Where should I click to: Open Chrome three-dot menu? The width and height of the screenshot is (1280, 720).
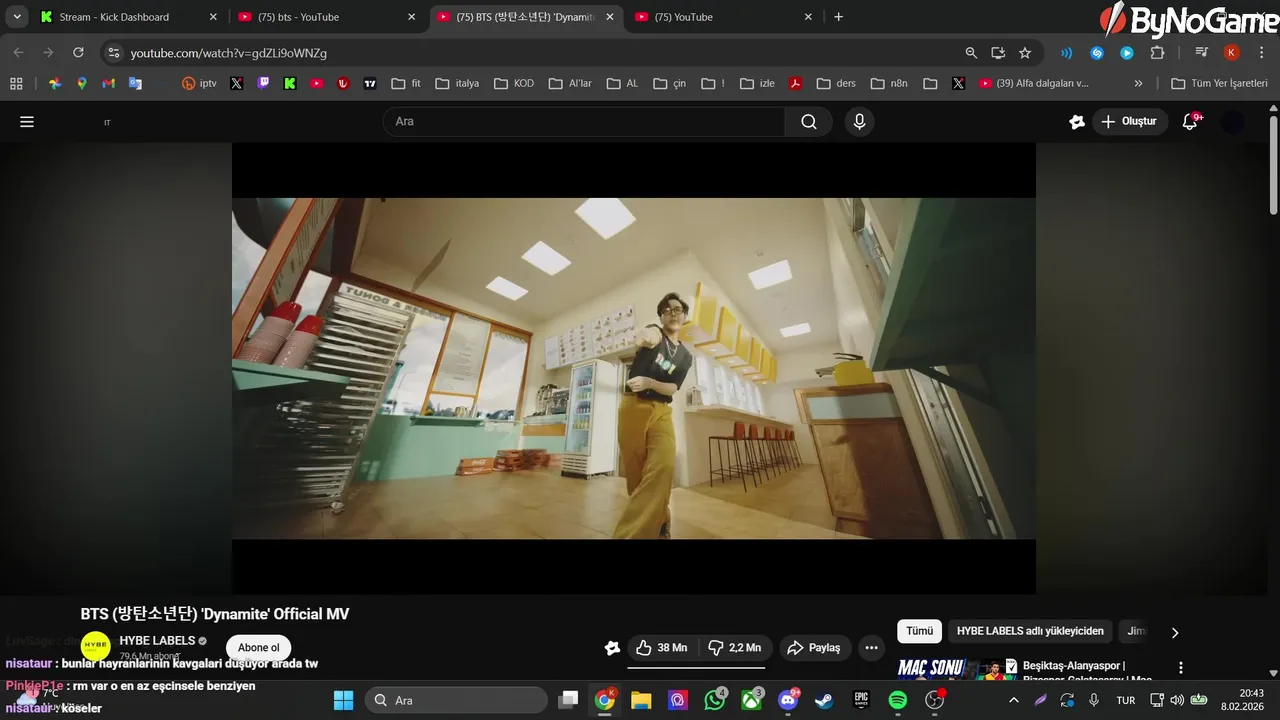1260,53
